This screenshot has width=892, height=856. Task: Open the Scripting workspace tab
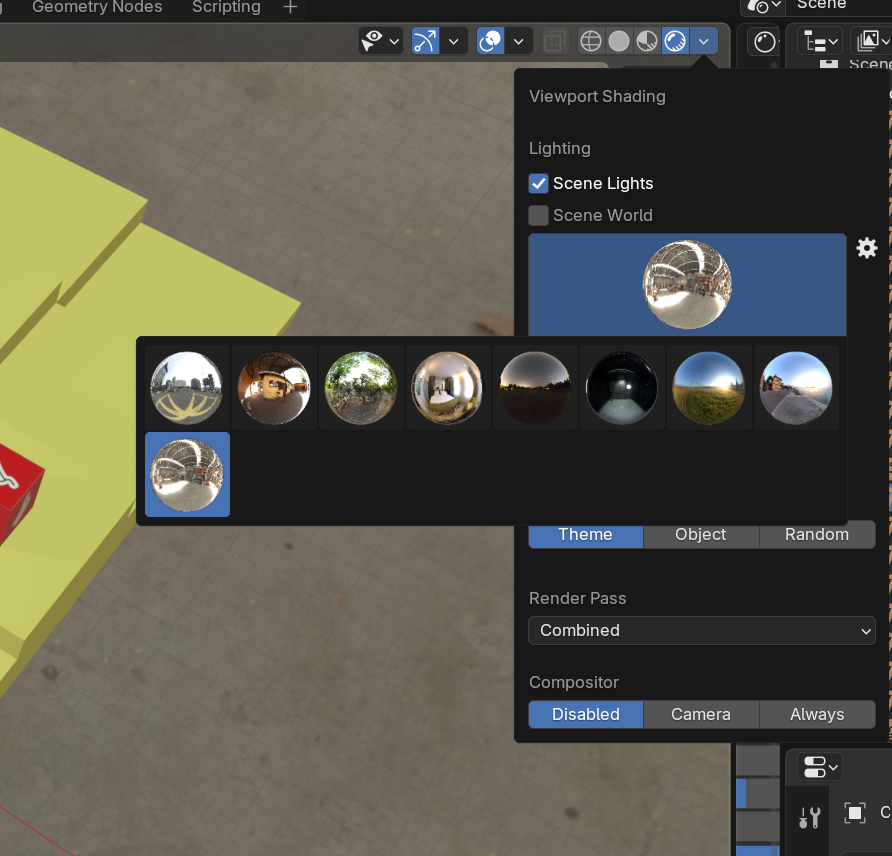coord(226,8)
